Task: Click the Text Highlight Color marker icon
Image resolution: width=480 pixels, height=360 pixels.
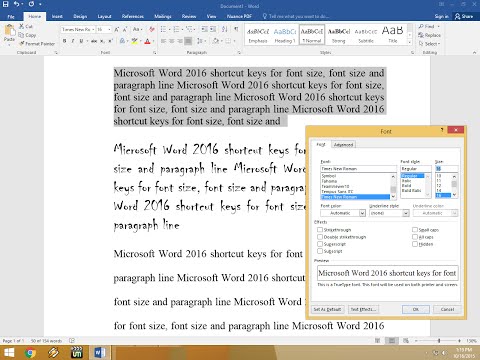Action: pyautogui.click(x=135, y=41)
